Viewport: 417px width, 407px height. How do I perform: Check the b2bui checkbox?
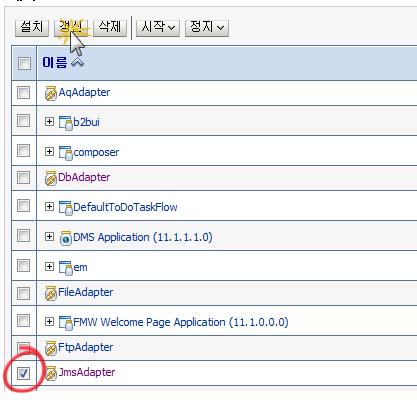(x=24, y=121)
